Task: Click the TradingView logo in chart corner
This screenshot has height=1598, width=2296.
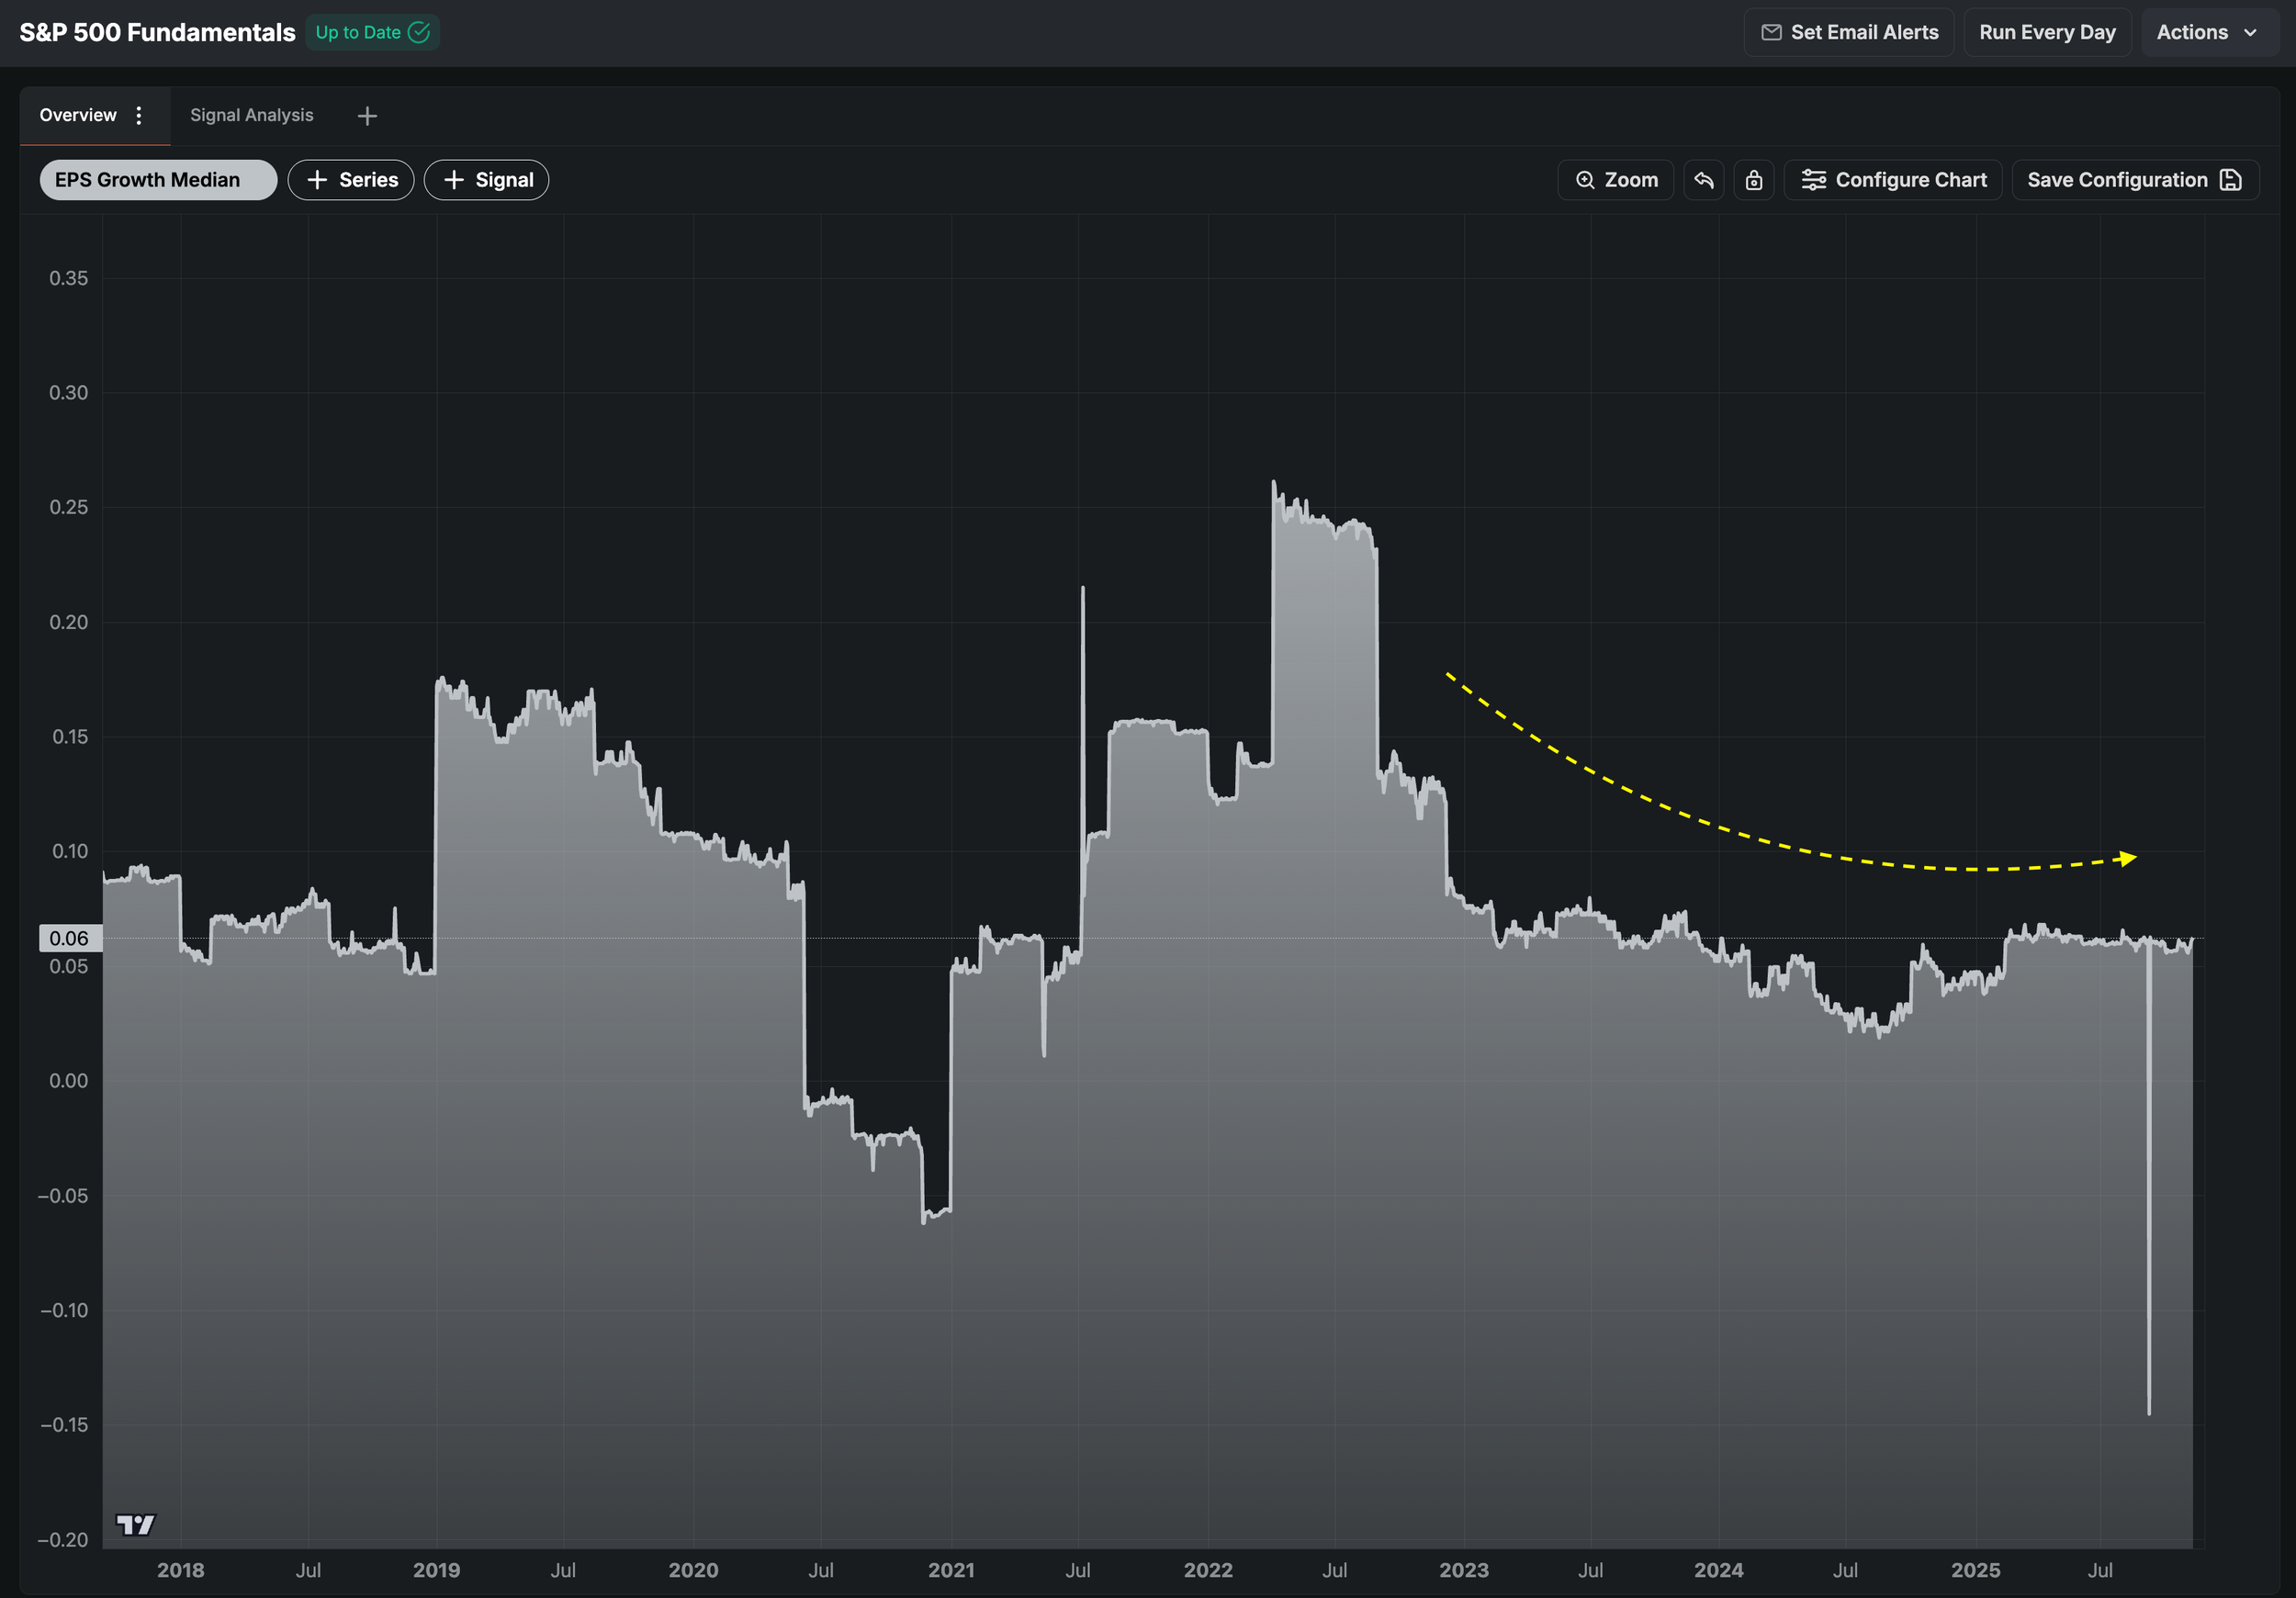Action: click(135, 1524)
